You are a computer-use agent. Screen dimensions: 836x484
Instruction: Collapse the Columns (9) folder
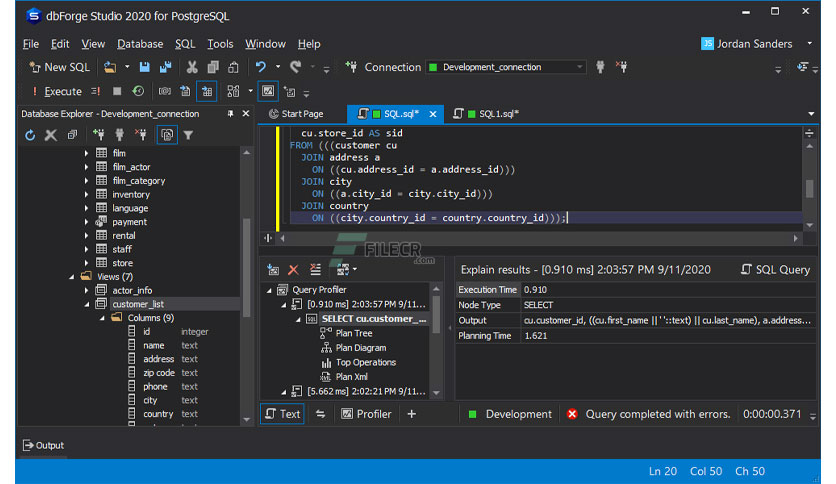tap(102, 318)
